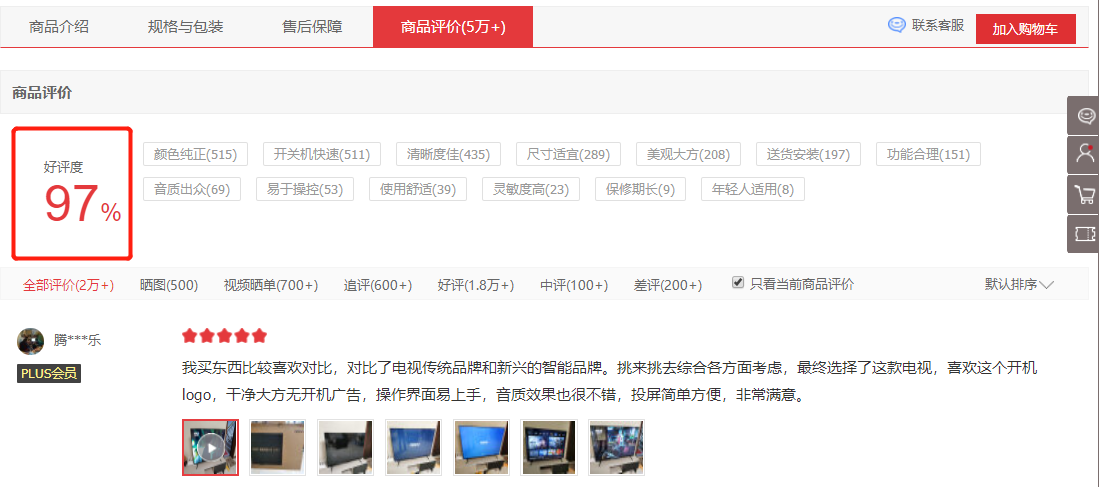Viewport: 1099px width, 487px height.
Task: Select the 易于操控(53) tag
Action: coord(305,189)
